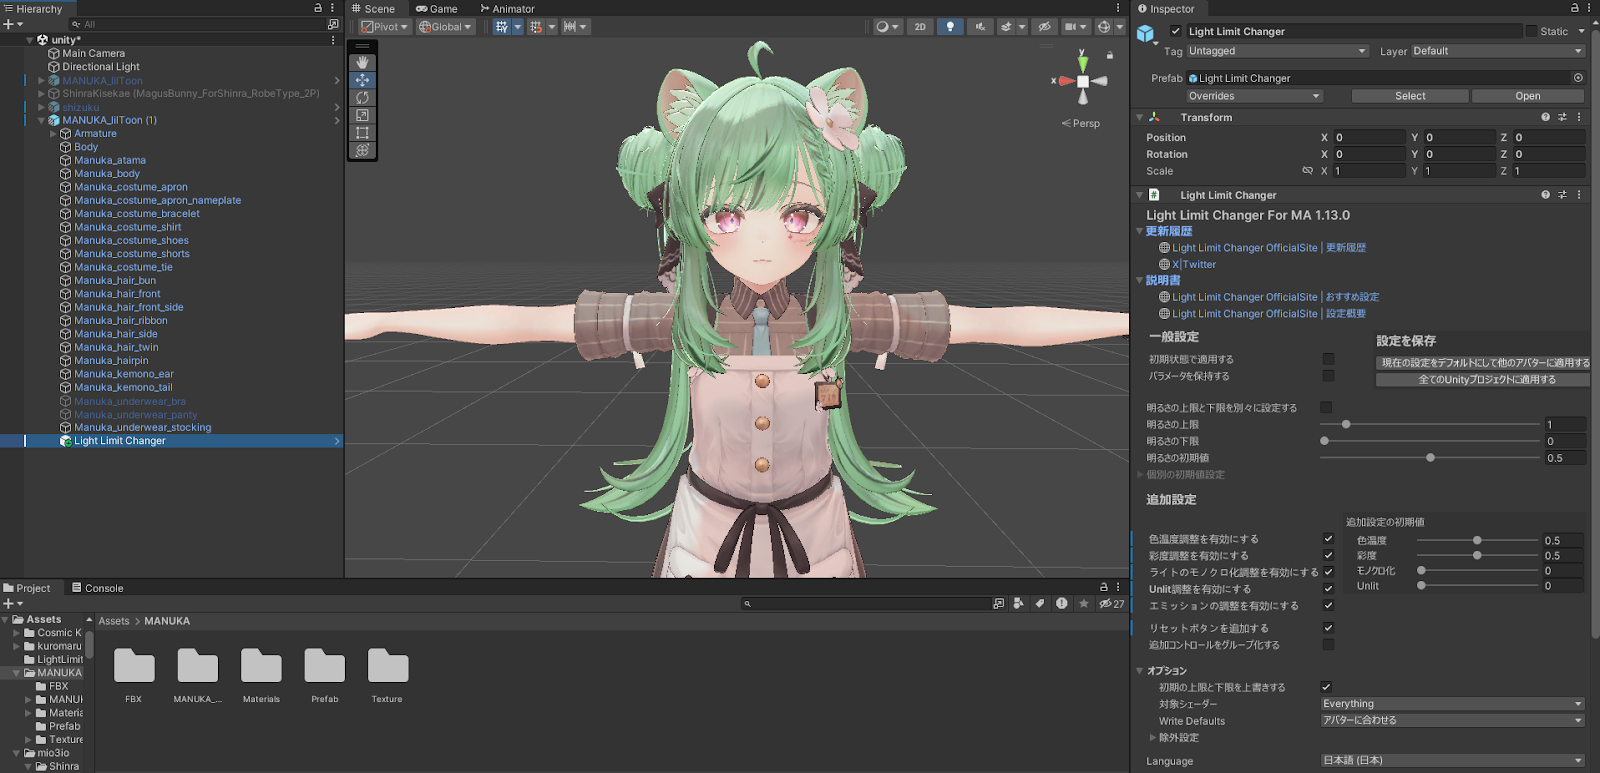This screenshot has width=1600, height=773.
Task: Click the scene view lock icon
Action: 1110,56
